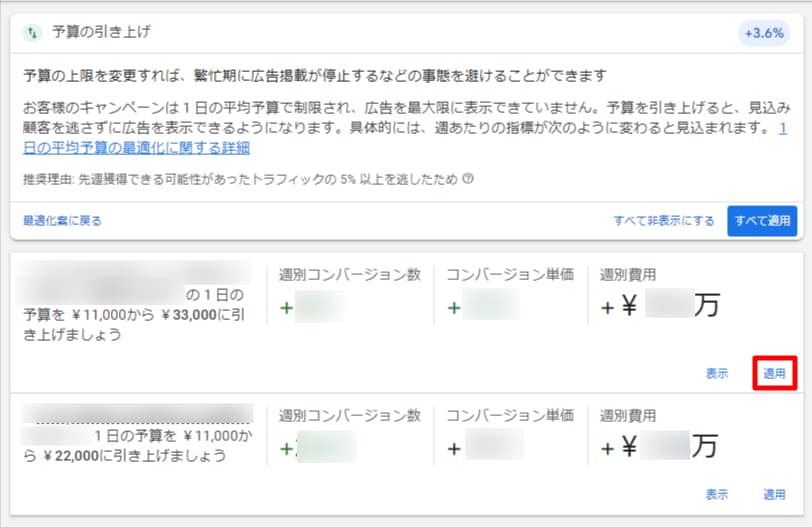
Task: Open the 1日の平均予算の最適化に関する詳細 link
Action: (x=136, y=148)
